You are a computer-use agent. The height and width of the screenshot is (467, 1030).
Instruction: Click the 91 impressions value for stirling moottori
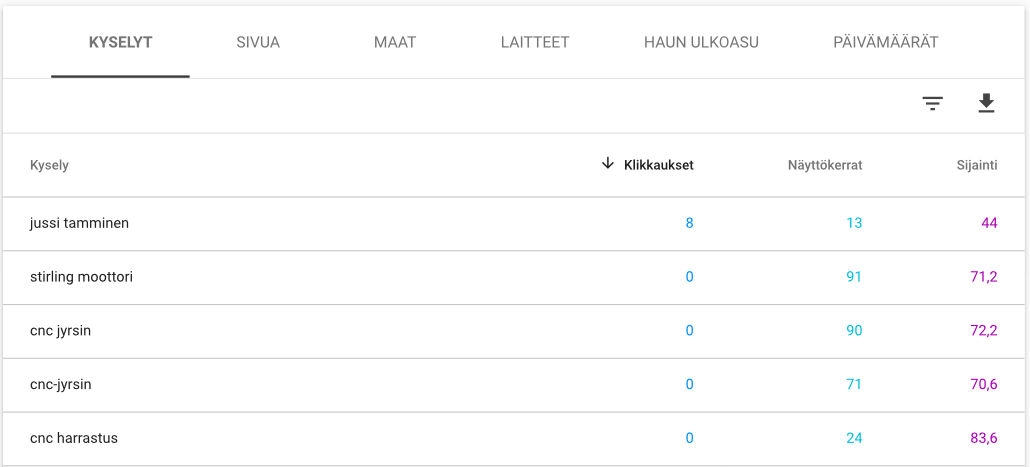click(853, 277)
